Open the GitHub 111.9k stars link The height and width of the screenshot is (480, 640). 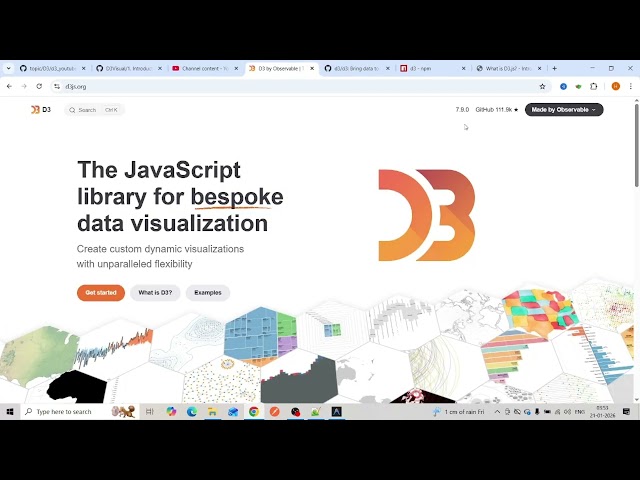tap(497, 109)
